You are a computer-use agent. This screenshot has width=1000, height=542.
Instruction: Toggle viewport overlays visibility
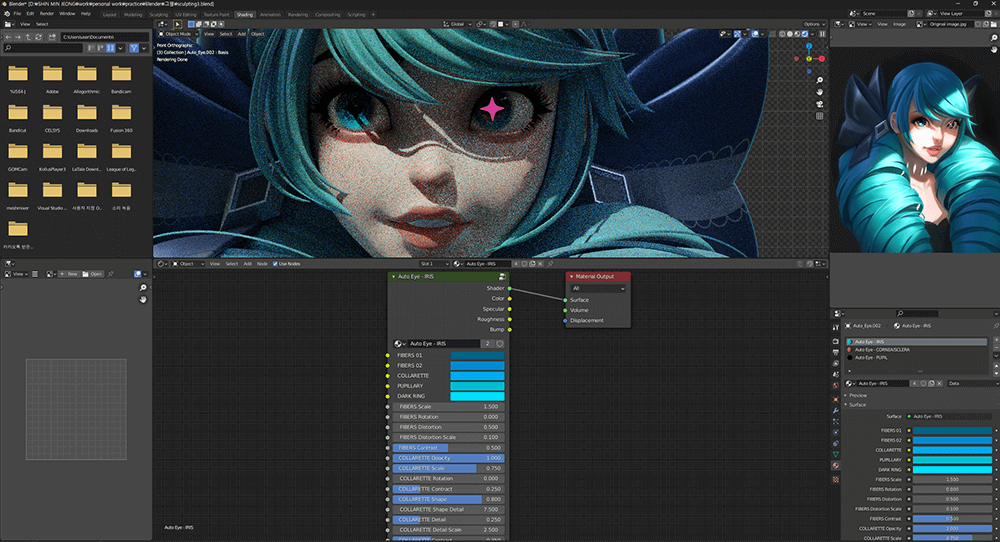[x=755, y=34]
